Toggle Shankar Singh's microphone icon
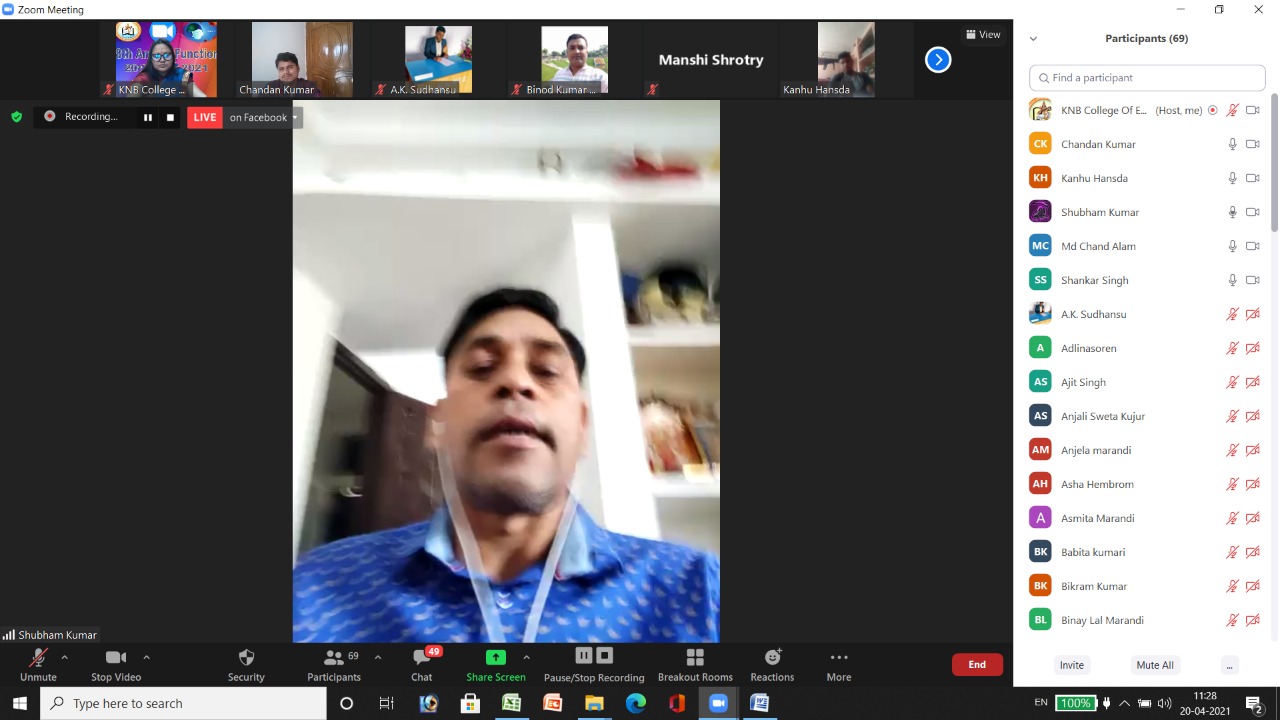Viewport: 1280px width, 720px height. [x=1233, y=280]
